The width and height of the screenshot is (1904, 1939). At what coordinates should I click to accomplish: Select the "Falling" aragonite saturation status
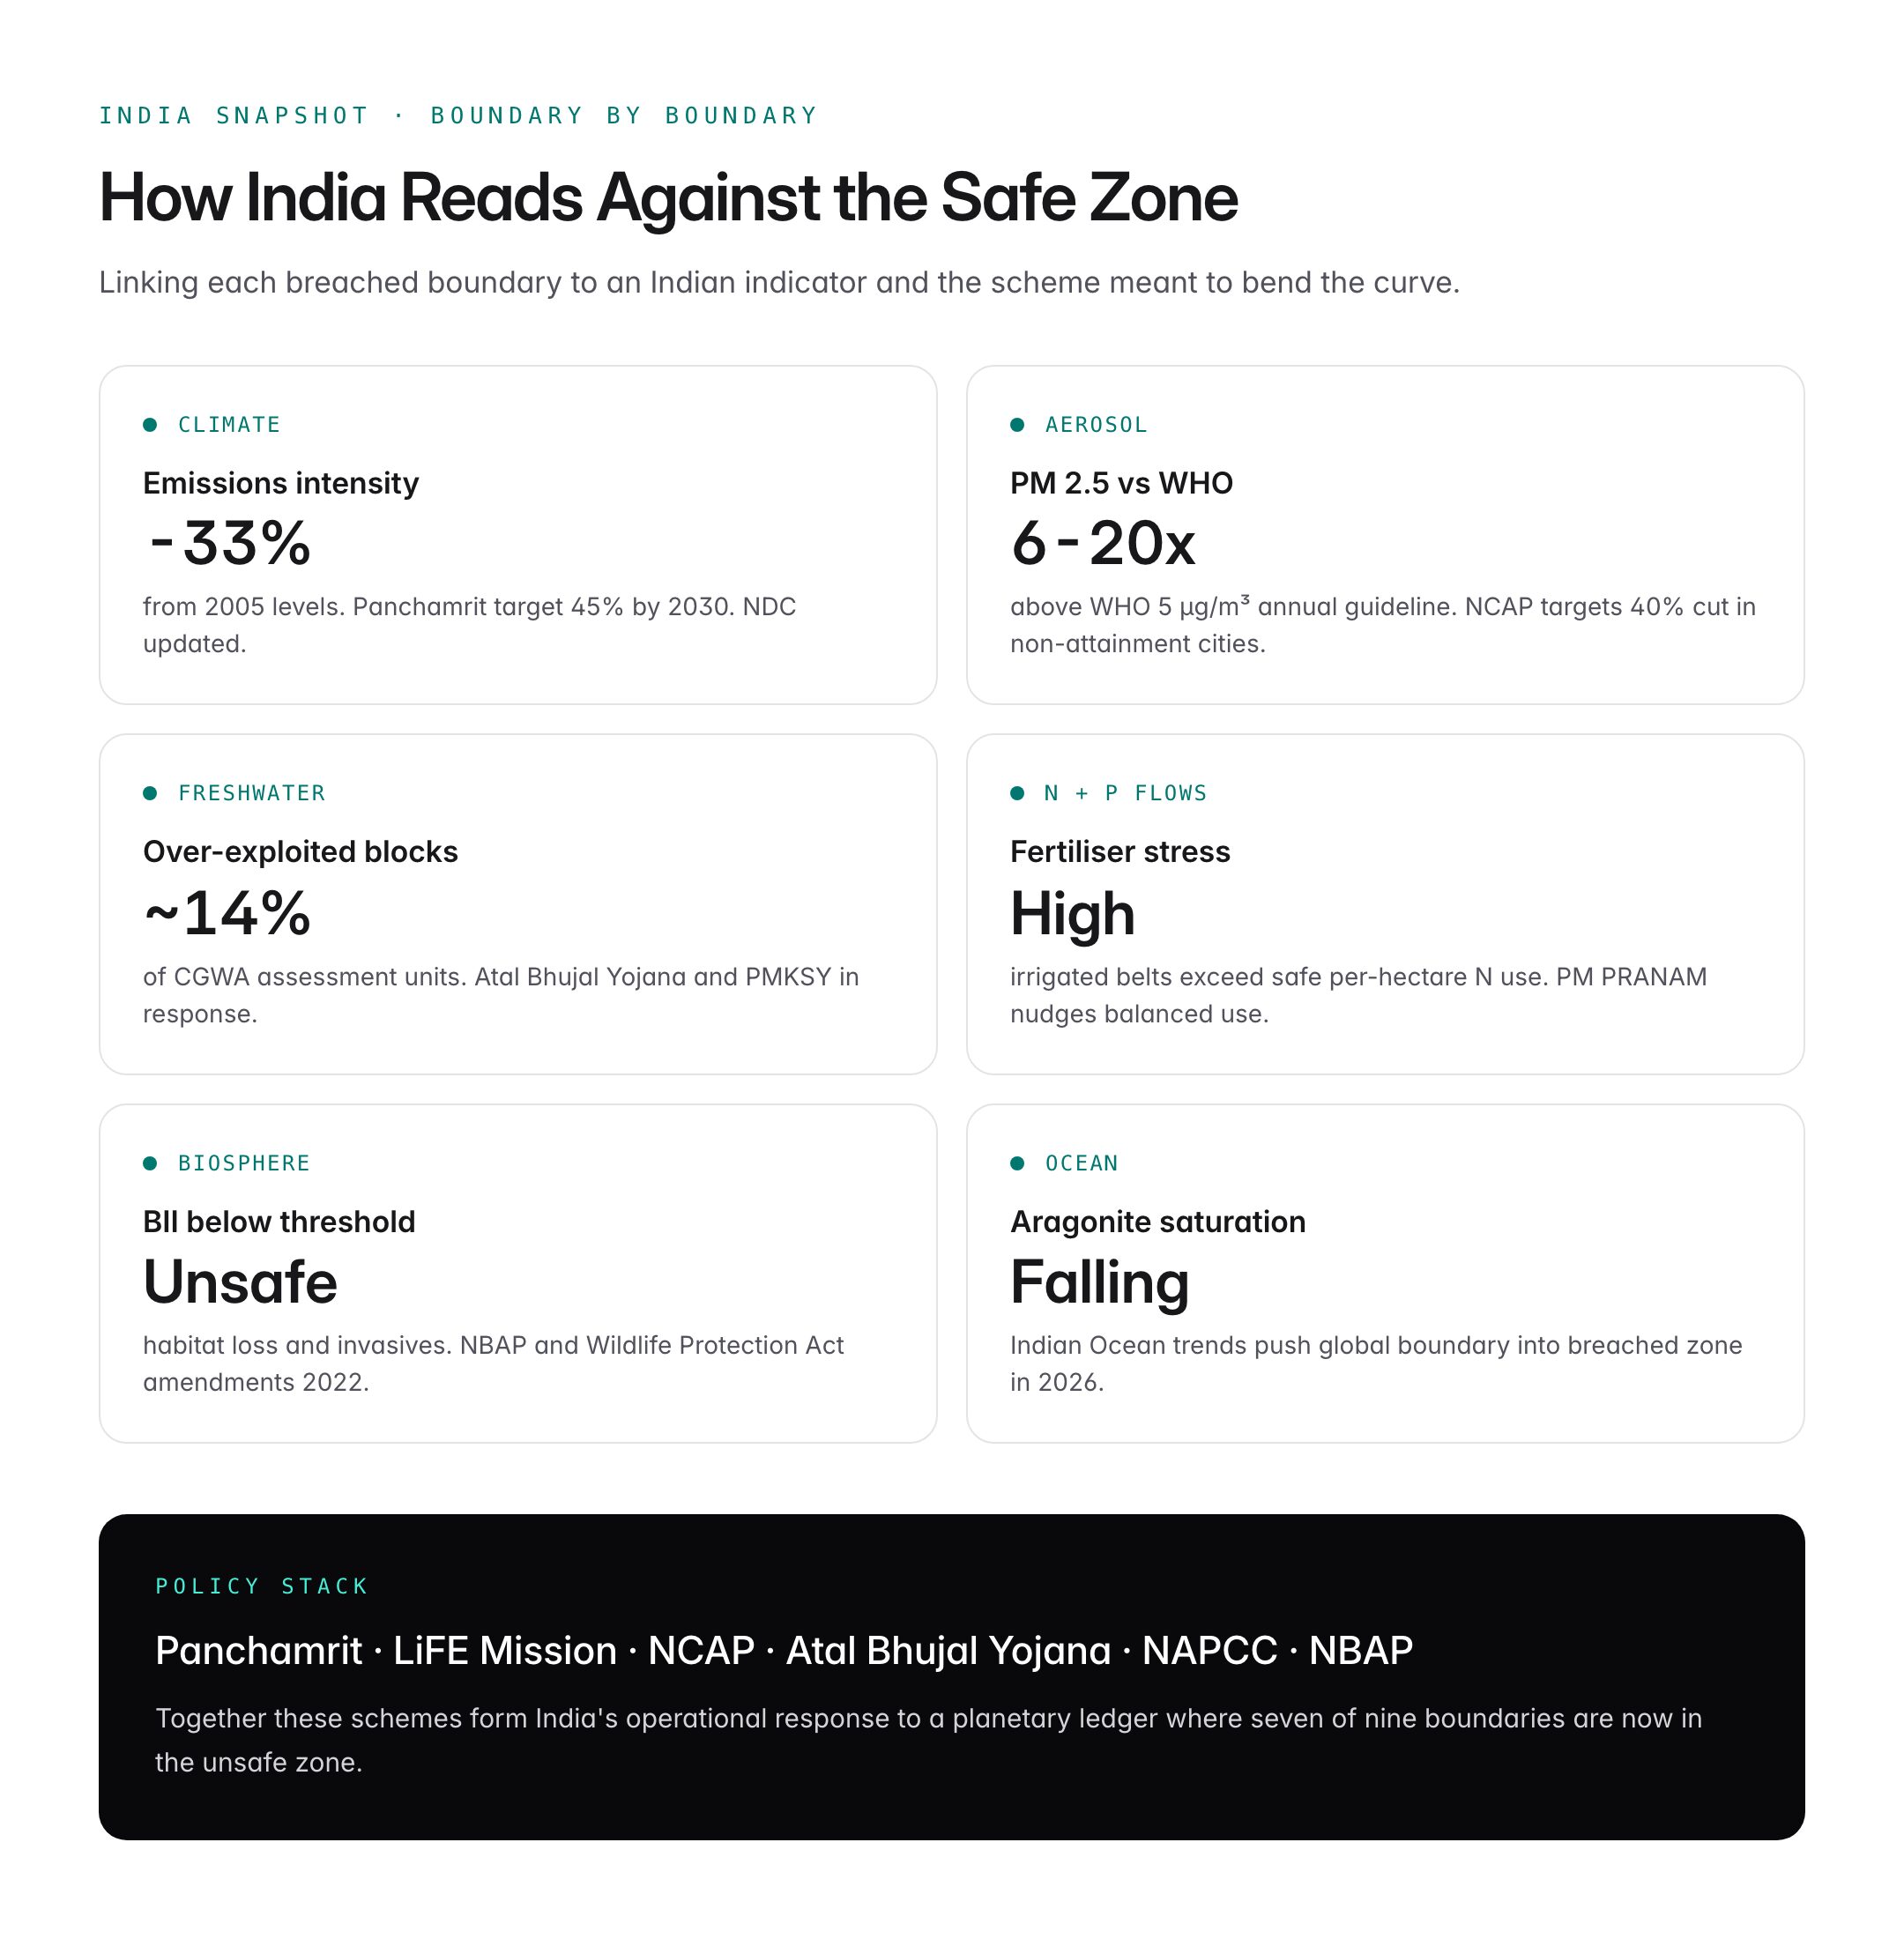[x=1099, y=1282]
